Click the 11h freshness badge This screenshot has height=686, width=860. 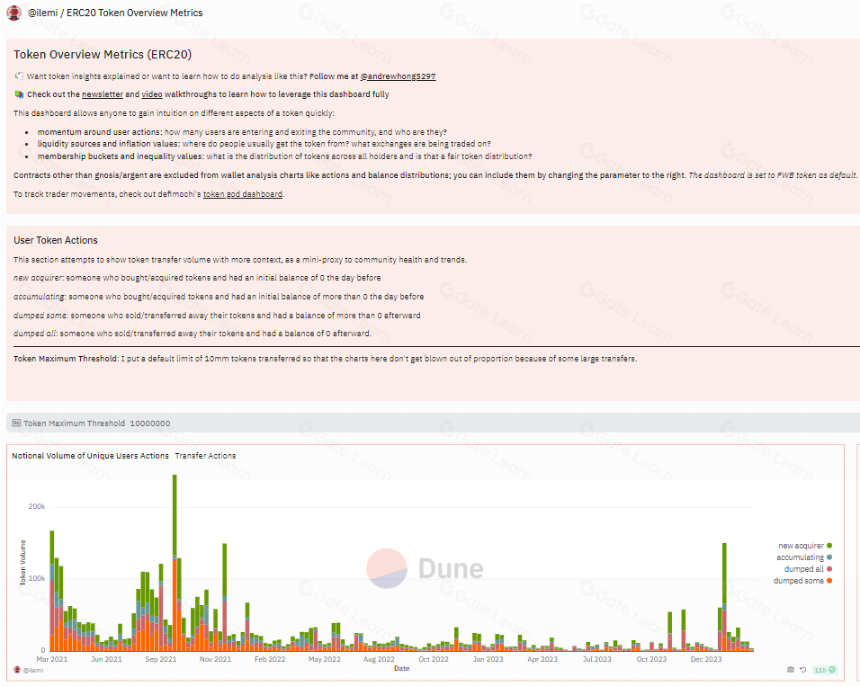coord(824,670)
